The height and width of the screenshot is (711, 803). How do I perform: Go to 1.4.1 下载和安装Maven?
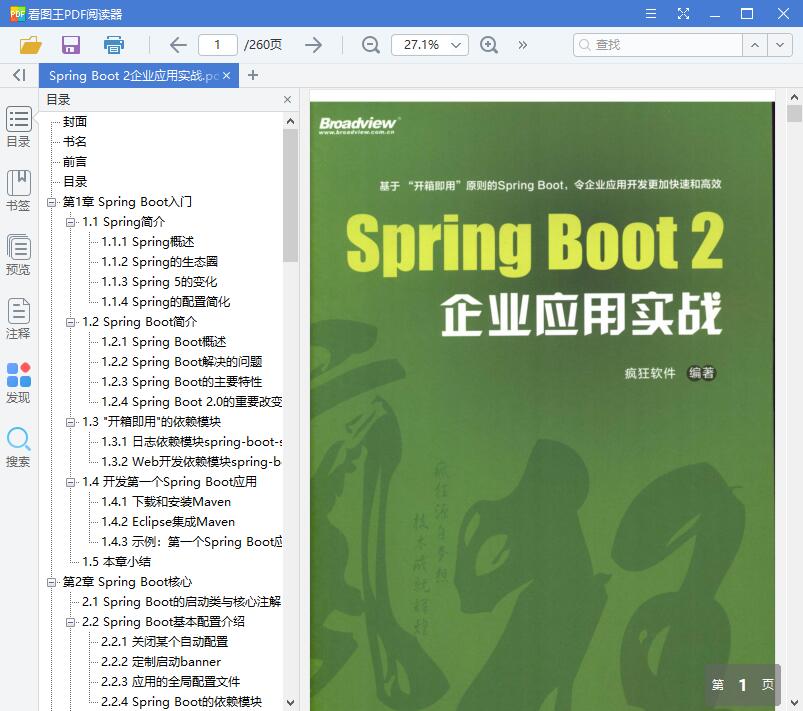click(x=166, y=501)
